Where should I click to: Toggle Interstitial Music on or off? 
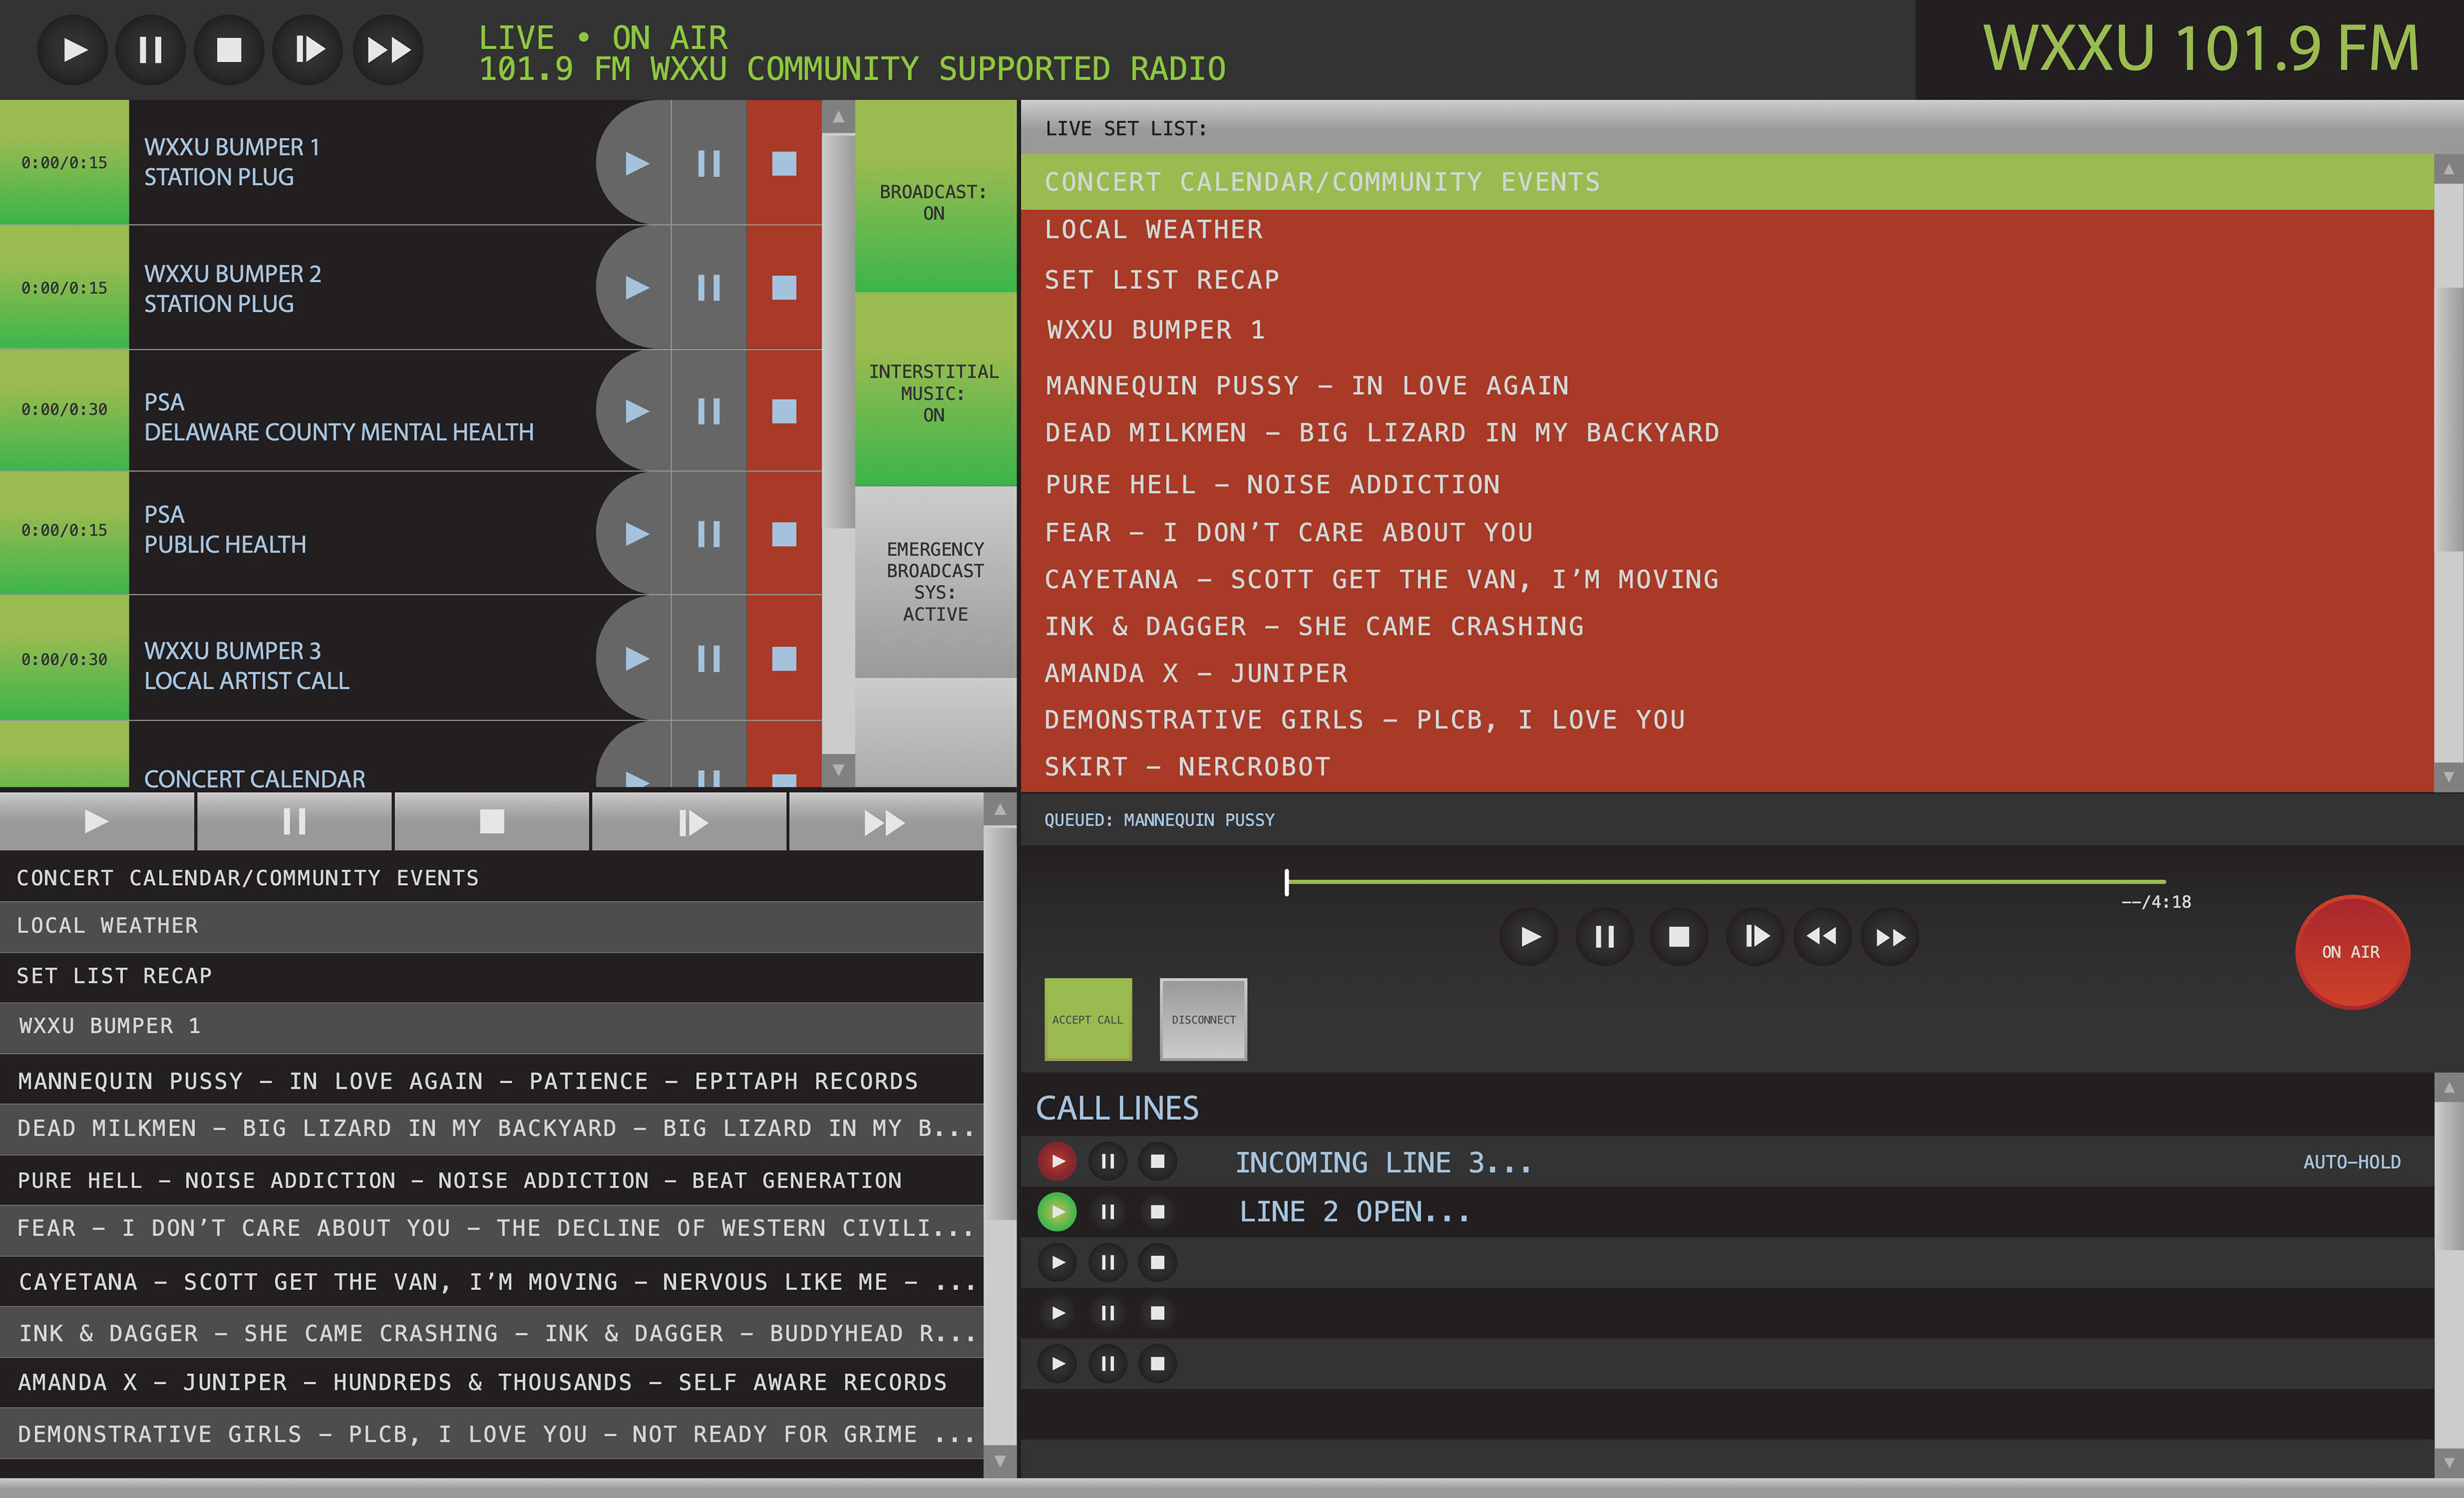[935, 390]
